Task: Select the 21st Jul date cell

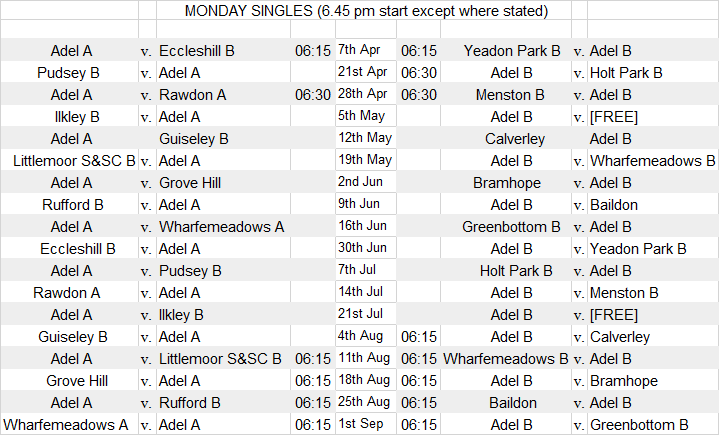Action: 365,314
